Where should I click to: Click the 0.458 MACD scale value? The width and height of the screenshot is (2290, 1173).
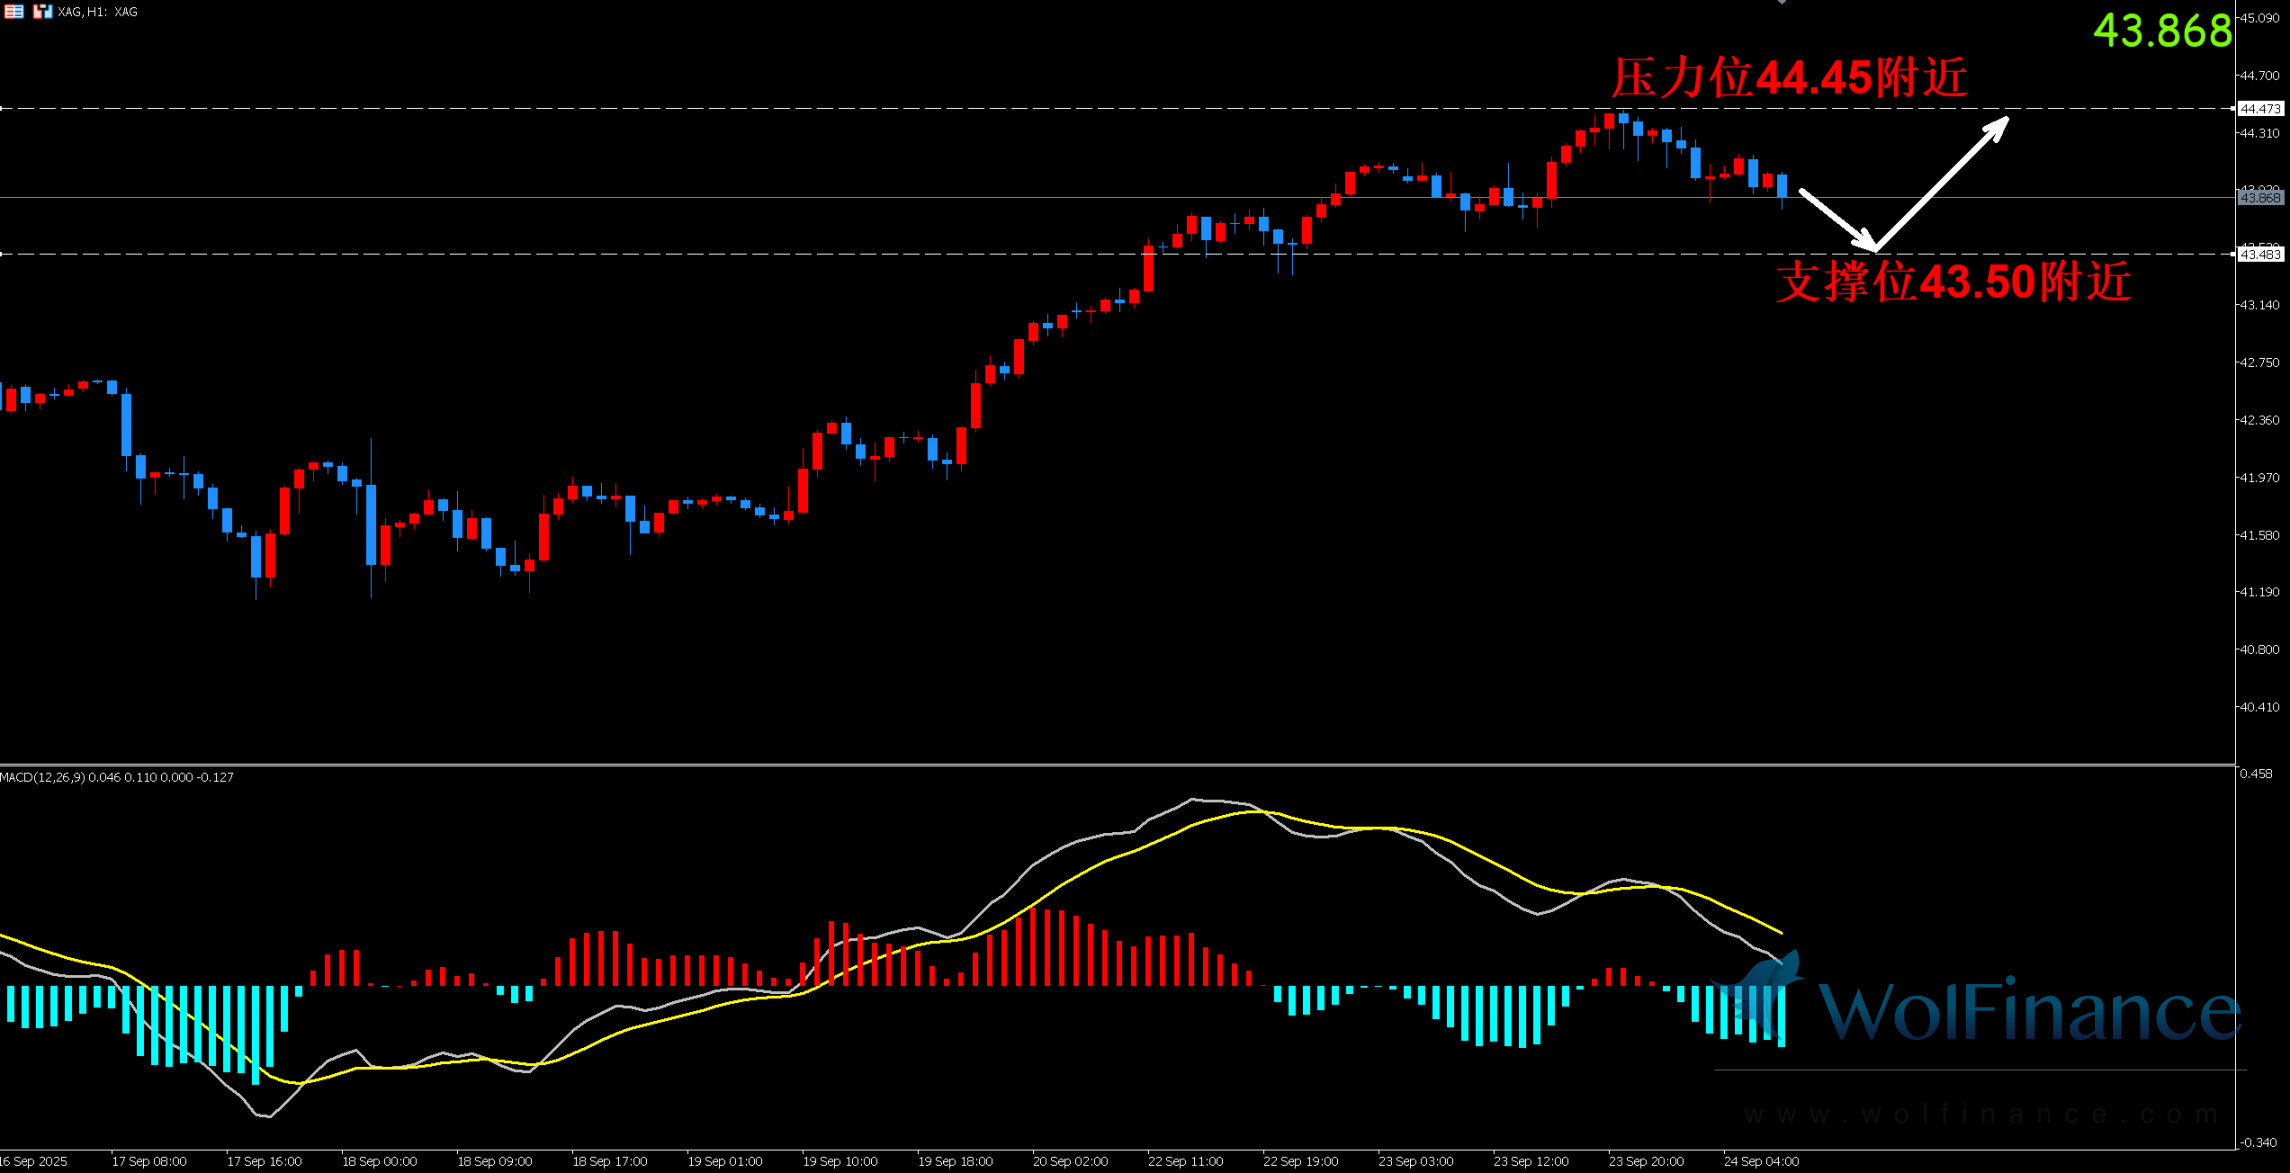pos(2256,773)
